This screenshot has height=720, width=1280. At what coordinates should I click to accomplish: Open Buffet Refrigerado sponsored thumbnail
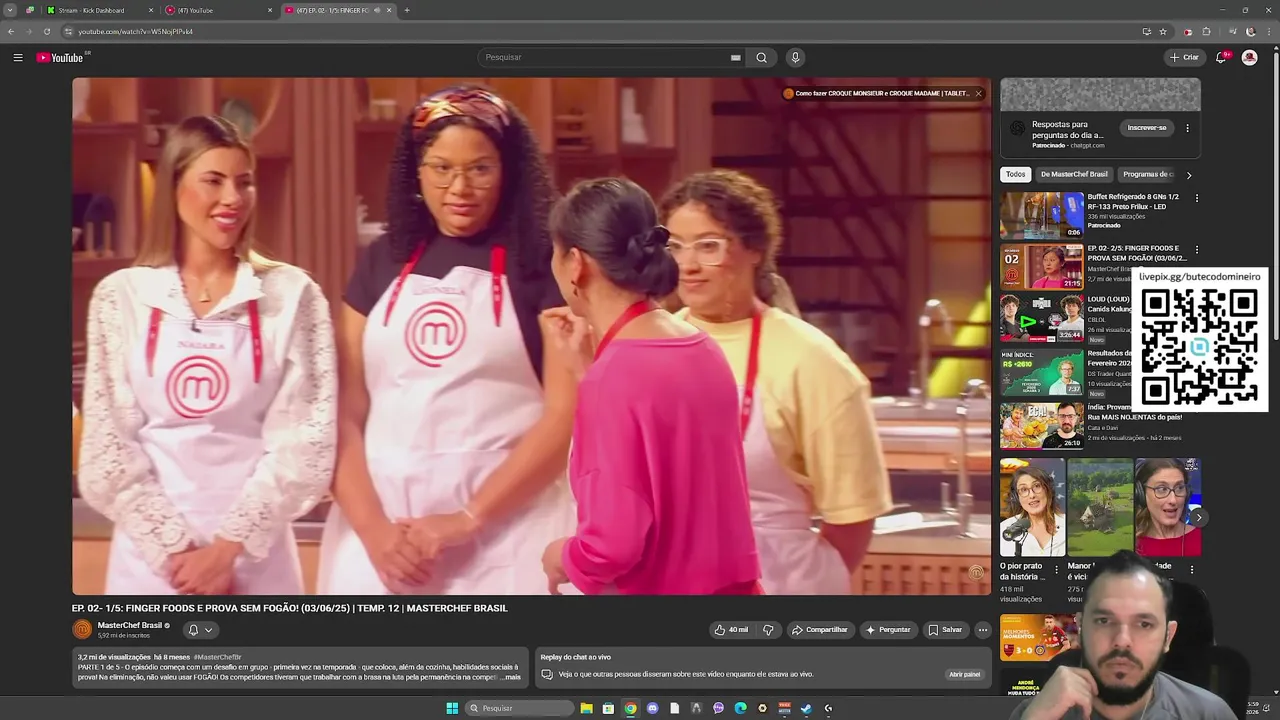coord(1042,215)
